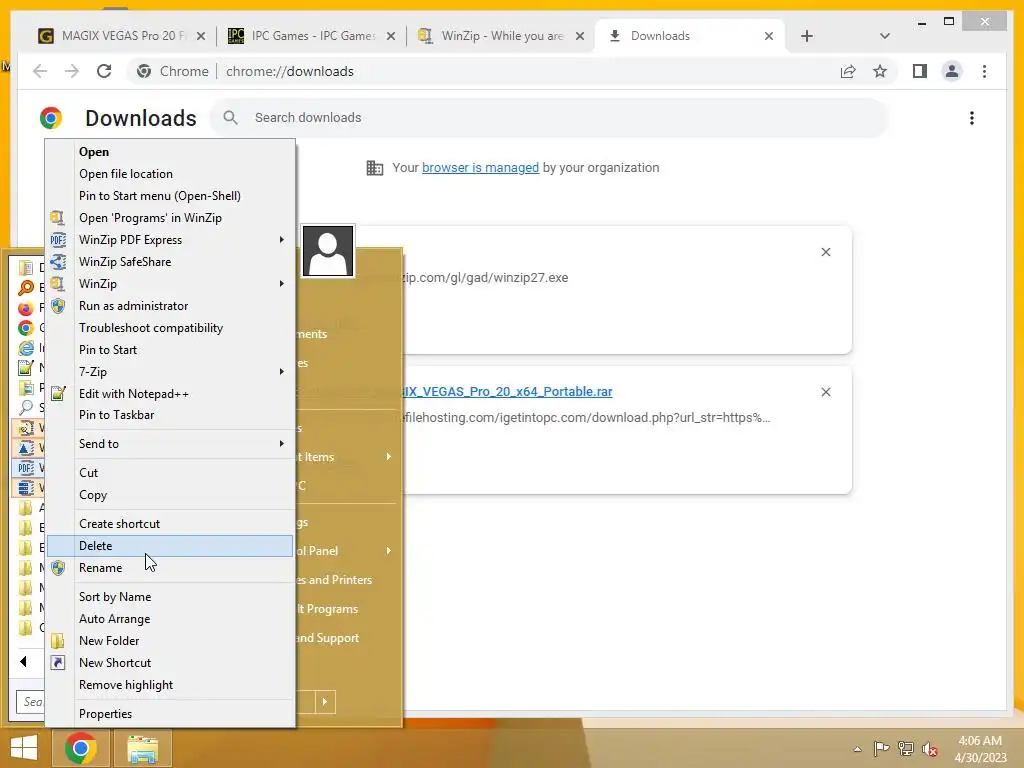
Task: Expand the WinZip submenu
Action: click(x=170, y=283)
